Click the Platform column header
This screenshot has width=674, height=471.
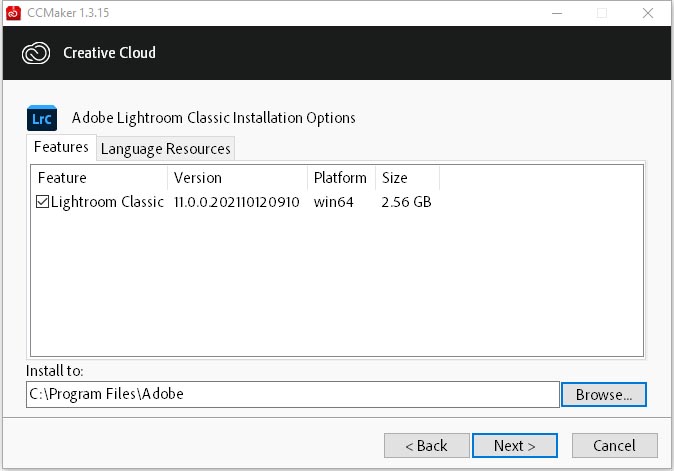pos(341,178)
